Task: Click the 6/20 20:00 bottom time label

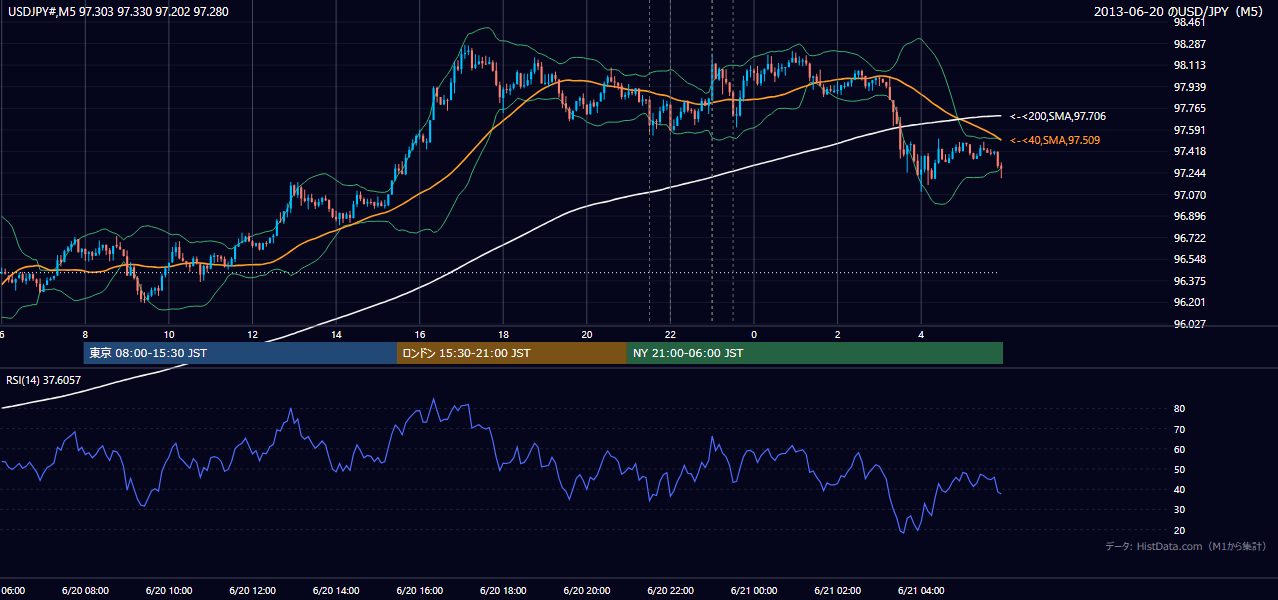Action: pos(587,591)
